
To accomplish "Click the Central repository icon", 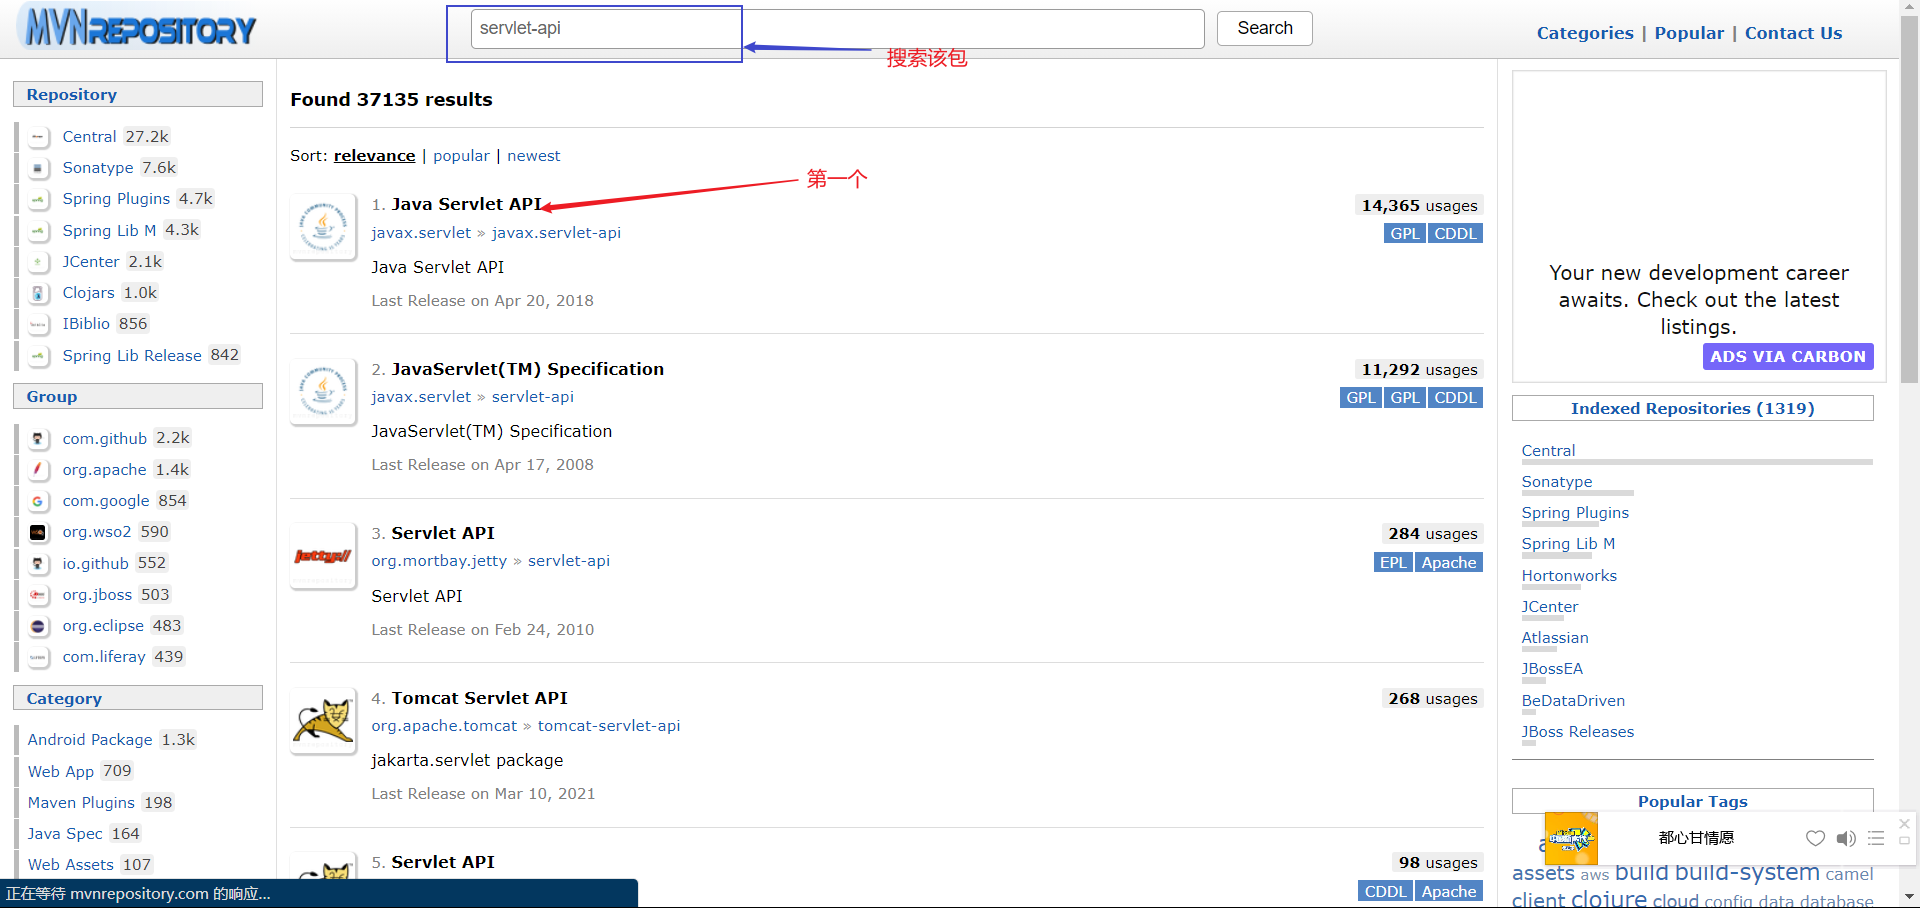I will pos(39,137).
